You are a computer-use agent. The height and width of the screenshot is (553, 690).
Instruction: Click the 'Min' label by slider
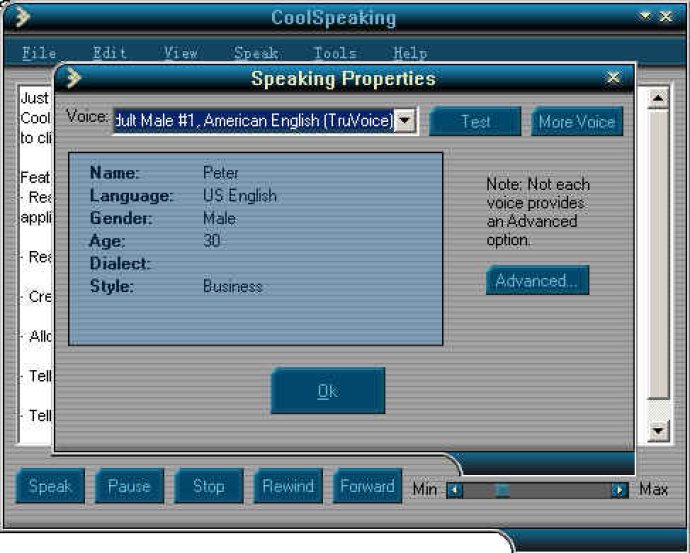[x=425, y=490]
